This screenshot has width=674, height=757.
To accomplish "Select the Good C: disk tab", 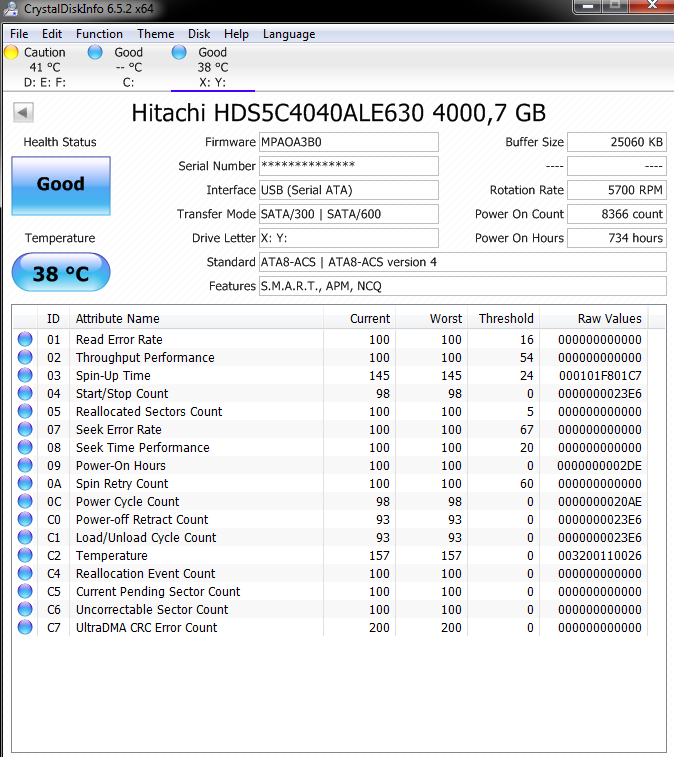I will tap(128, 67).
